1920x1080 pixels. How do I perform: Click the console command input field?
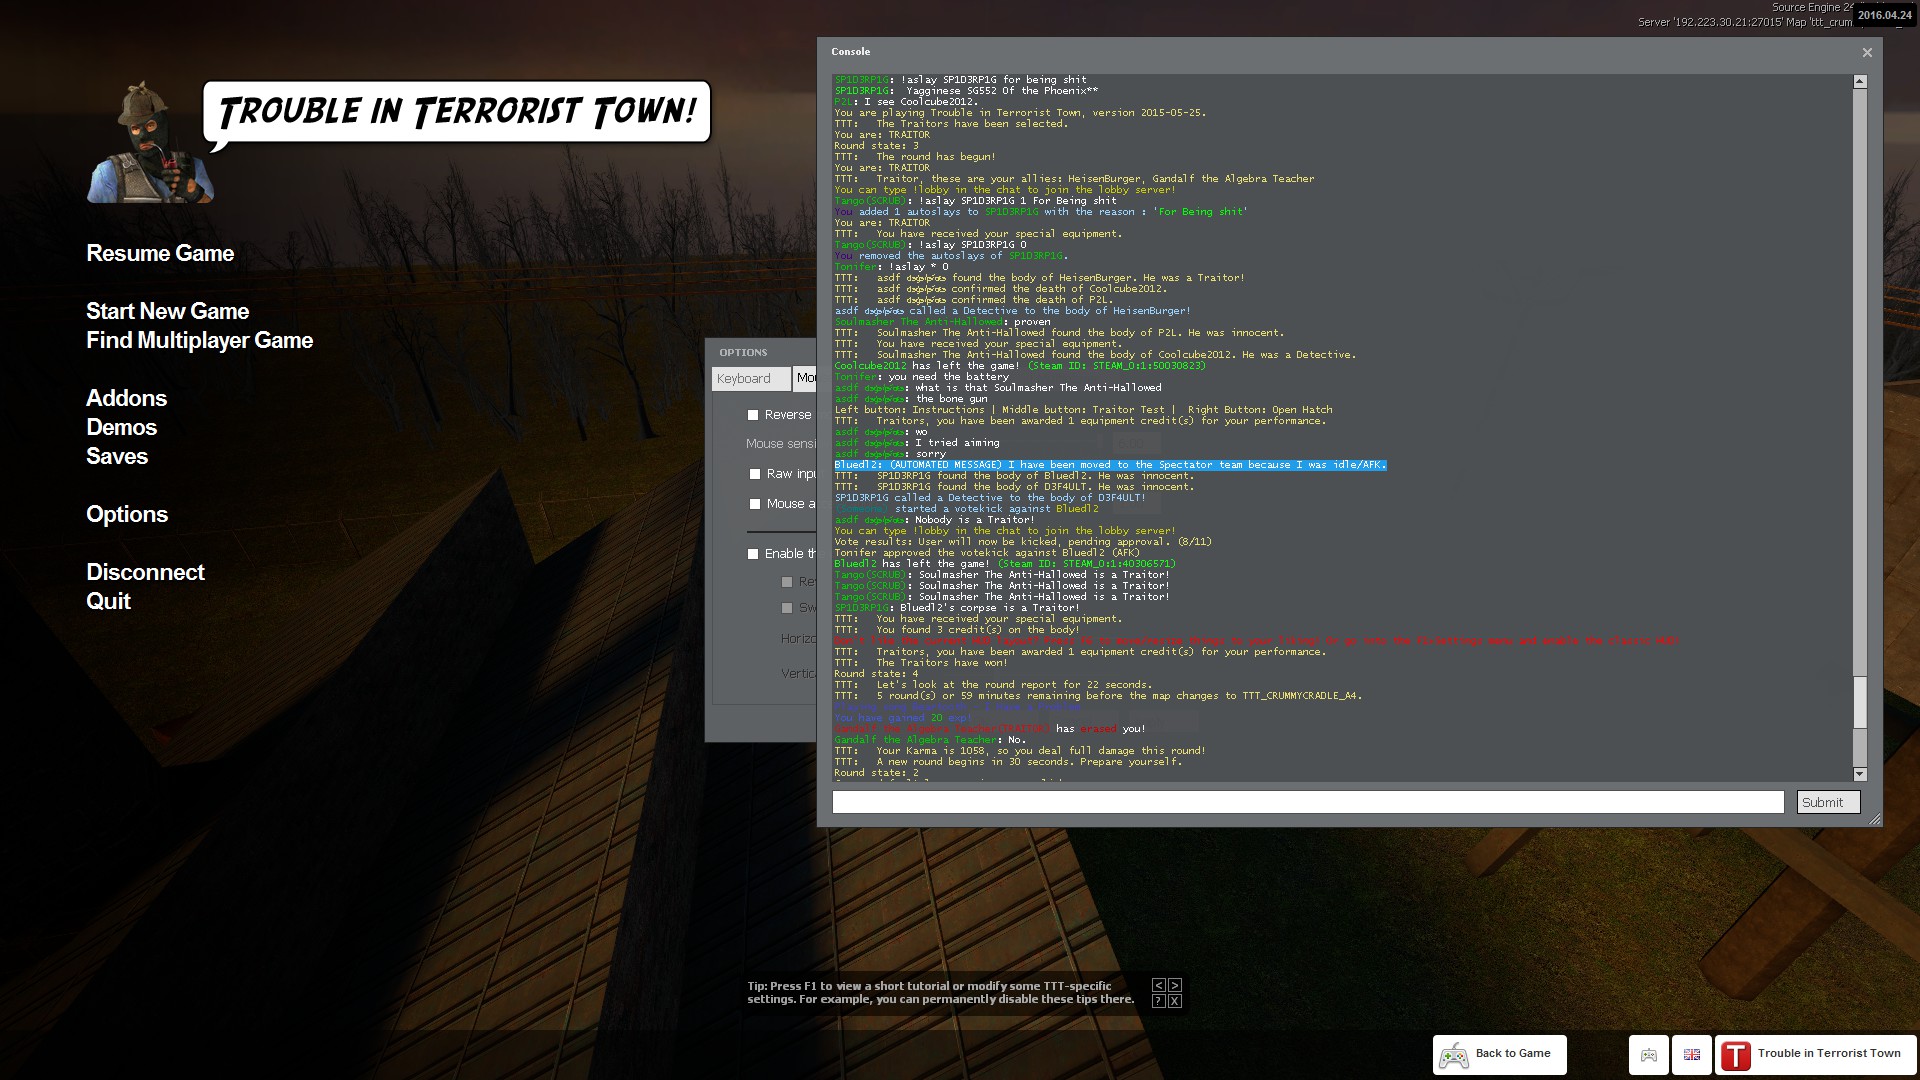(1307, 802)
